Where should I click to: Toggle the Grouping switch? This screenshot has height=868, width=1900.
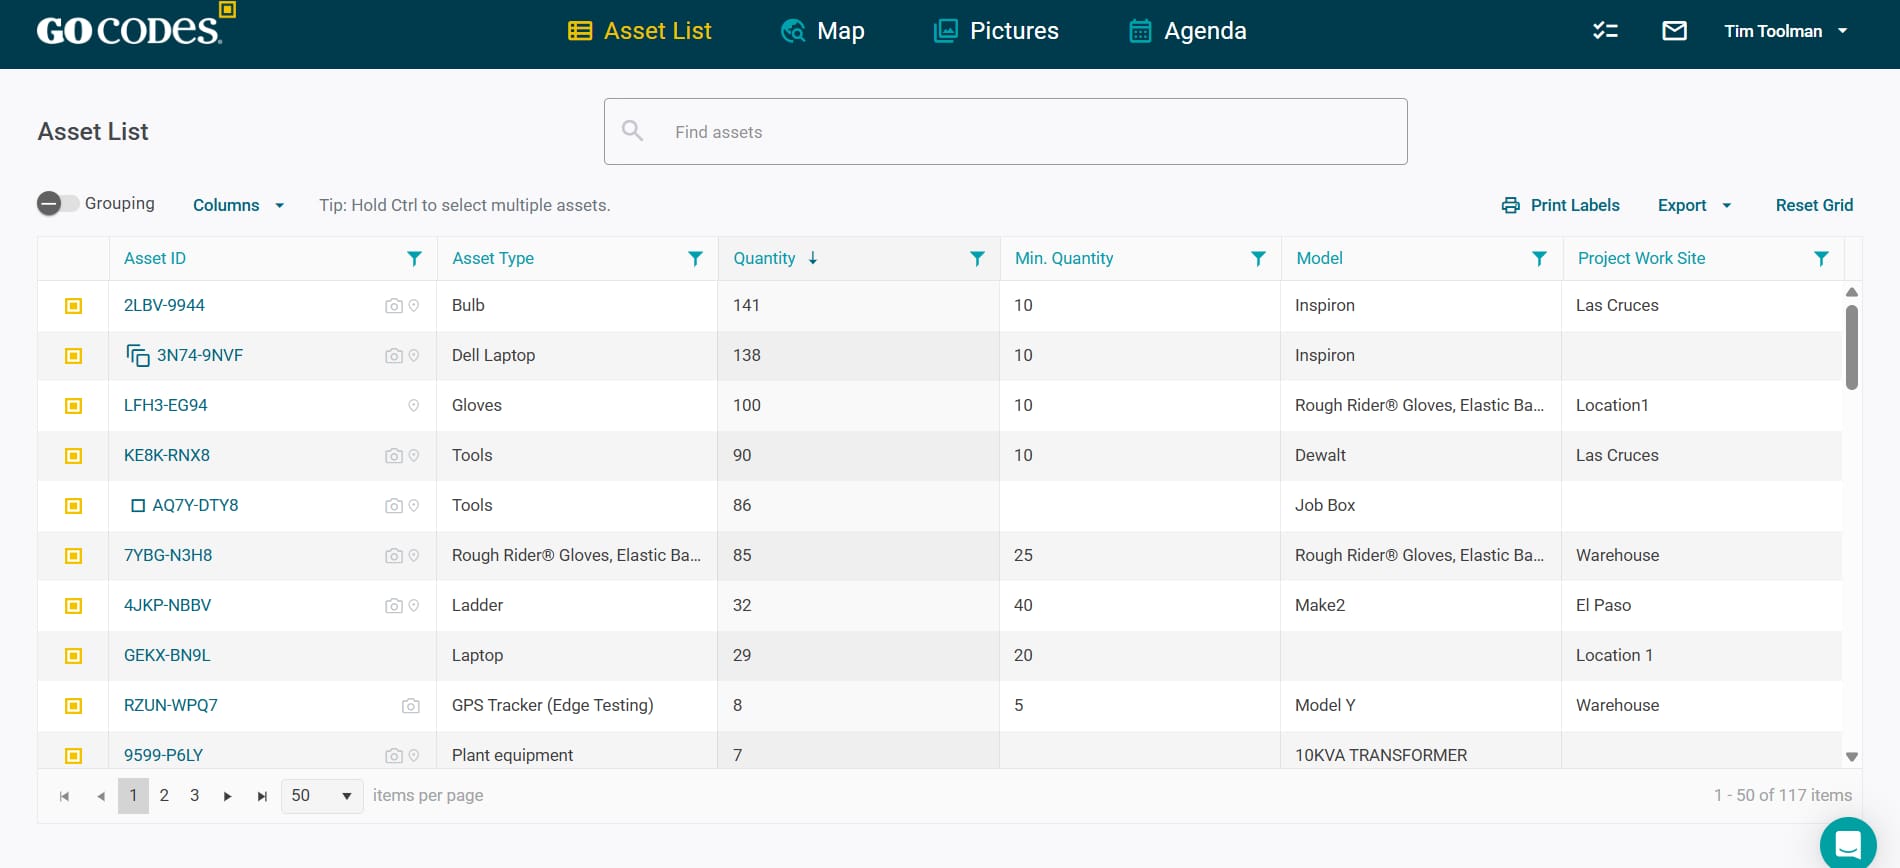pyautogui.click(x=58, y=204)
